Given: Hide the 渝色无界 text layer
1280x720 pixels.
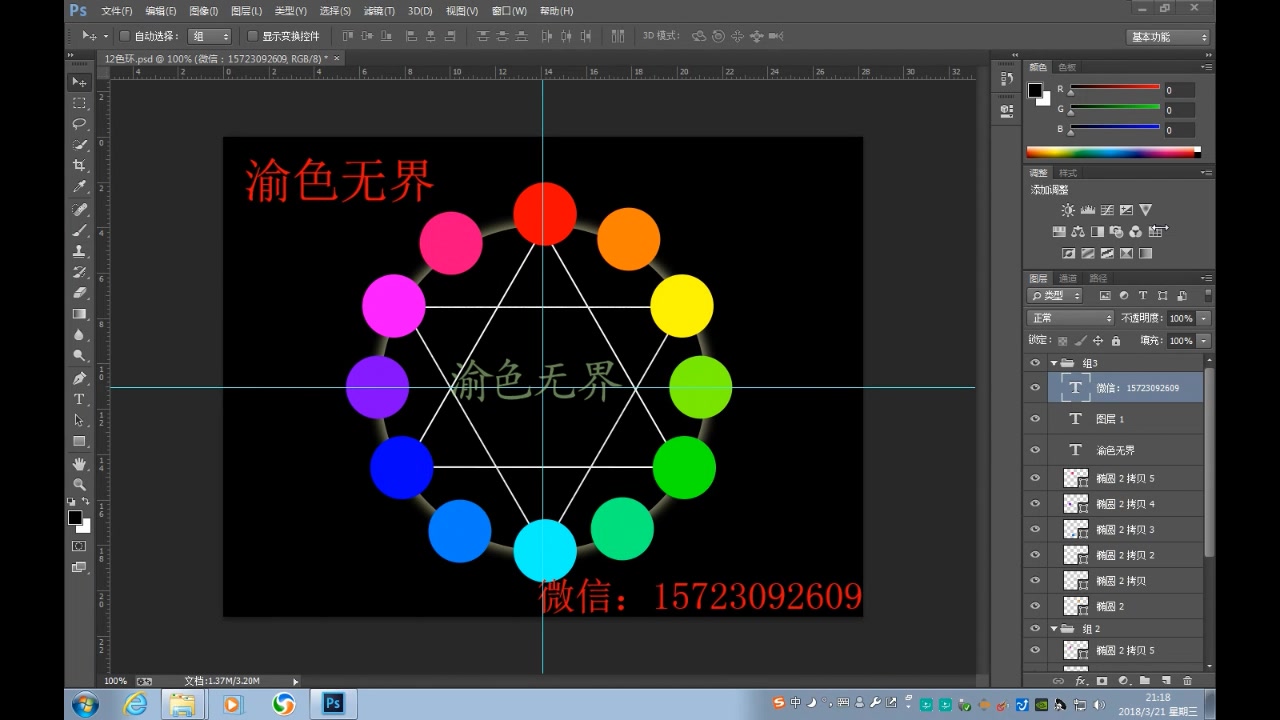Looking at the screenshot, I should point(1035,449).
